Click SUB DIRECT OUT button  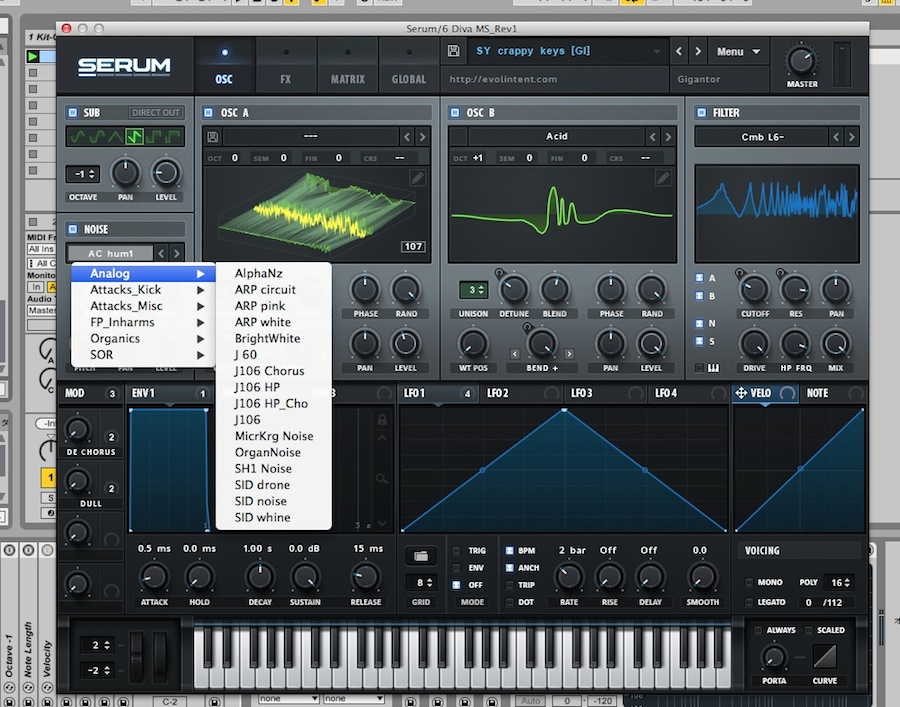click(x=156, y=112)
